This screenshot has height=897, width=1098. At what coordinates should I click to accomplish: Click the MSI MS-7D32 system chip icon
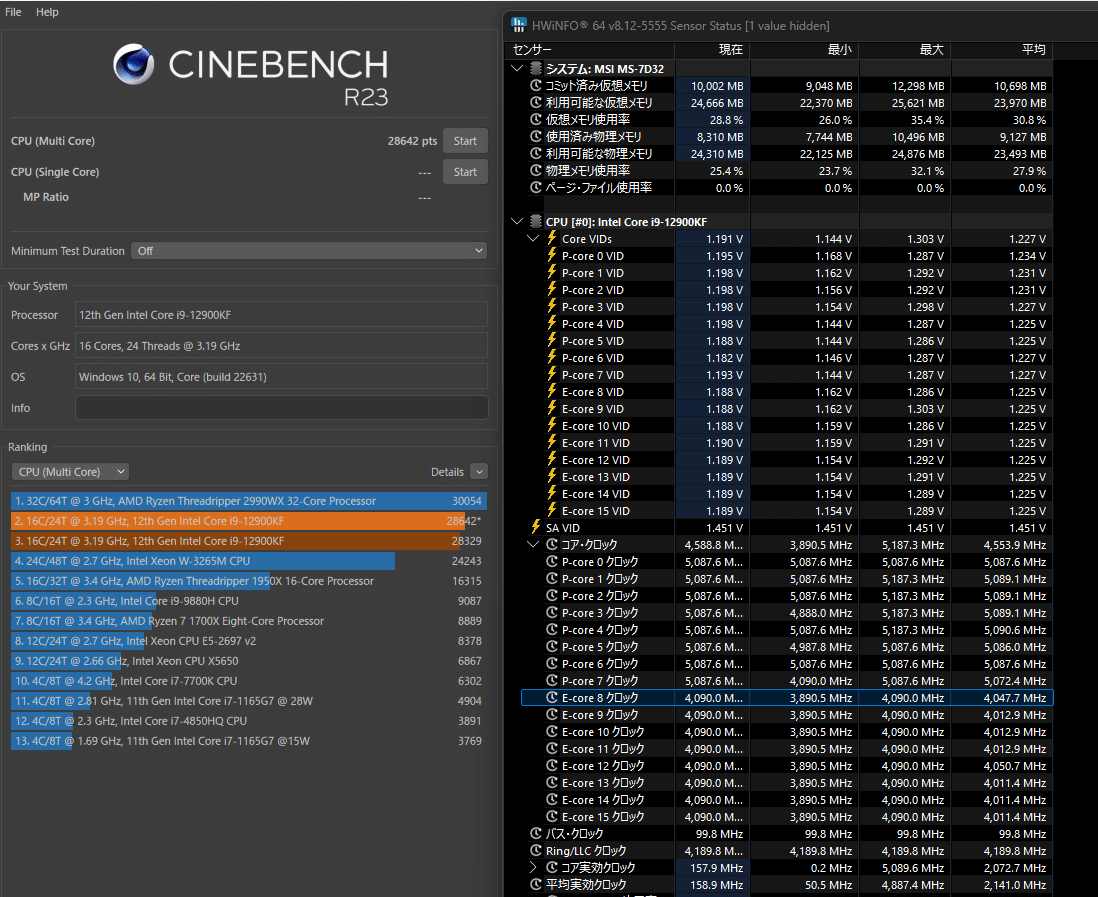pos(536,69)
